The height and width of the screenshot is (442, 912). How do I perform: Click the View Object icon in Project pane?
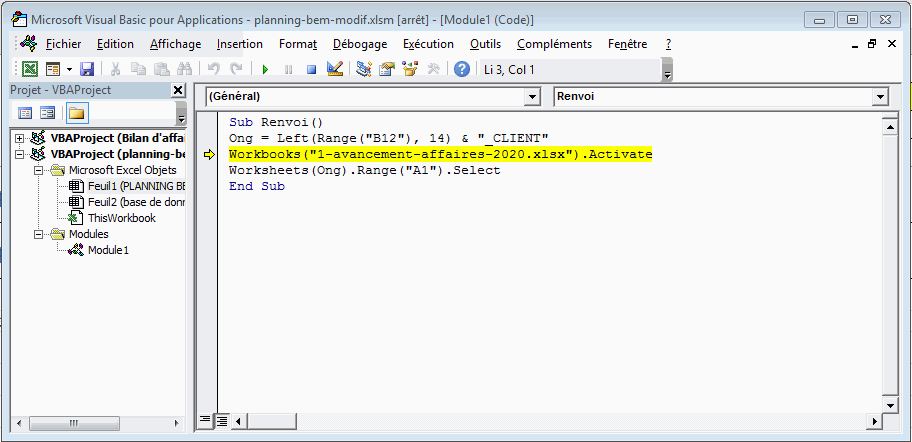click(47, 113)
